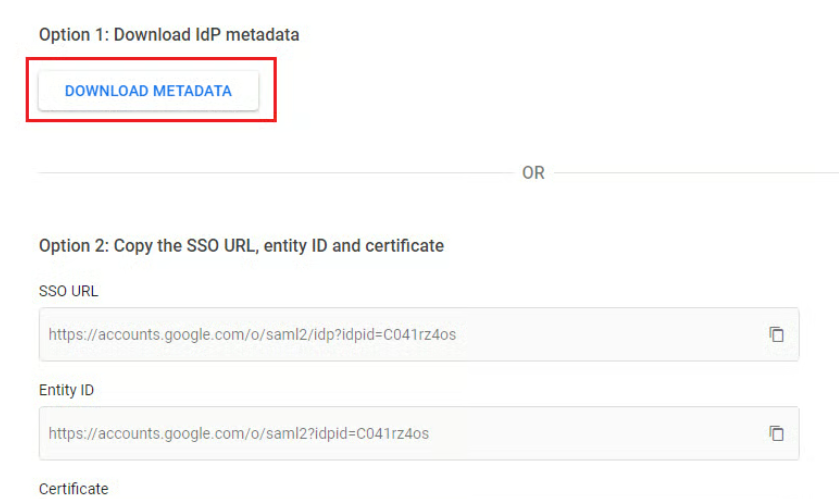Click the word 'certificate' in Option 2 heading
This screenshot has height=499, width=839.
pyautogui.click(x=405, y=245)
